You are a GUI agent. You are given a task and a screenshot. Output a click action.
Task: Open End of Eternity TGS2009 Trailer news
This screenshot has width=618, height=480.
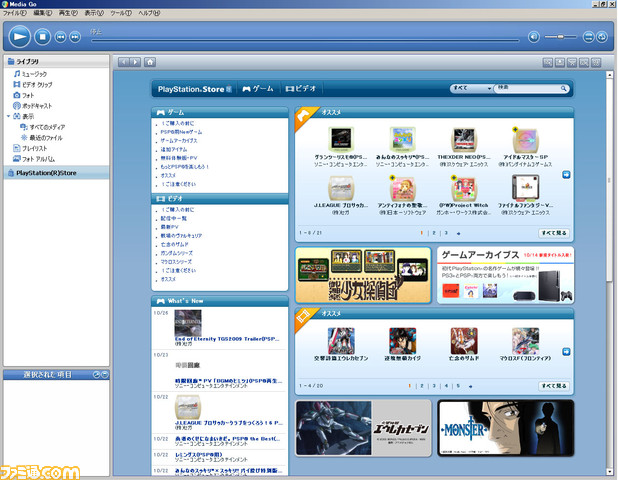pyautogui.click(x=227, y=339)
